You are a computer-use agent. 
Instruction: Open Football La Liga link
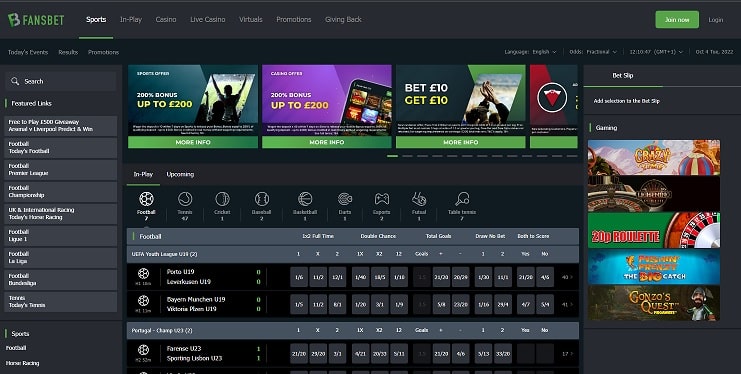(x=61, y=258)
